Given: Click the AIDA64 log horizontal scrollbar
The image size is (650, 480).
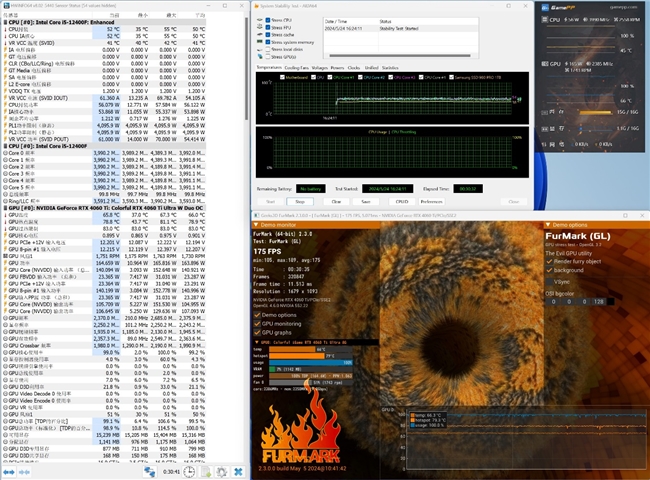Looking at the screenshot, I should 400,55.
